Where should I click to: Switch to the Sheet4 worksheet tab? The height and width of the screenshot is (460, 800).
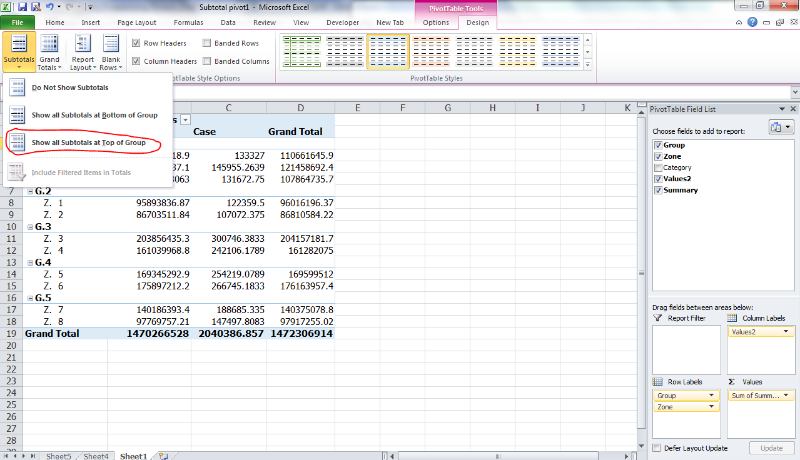(x=96, y=455)
